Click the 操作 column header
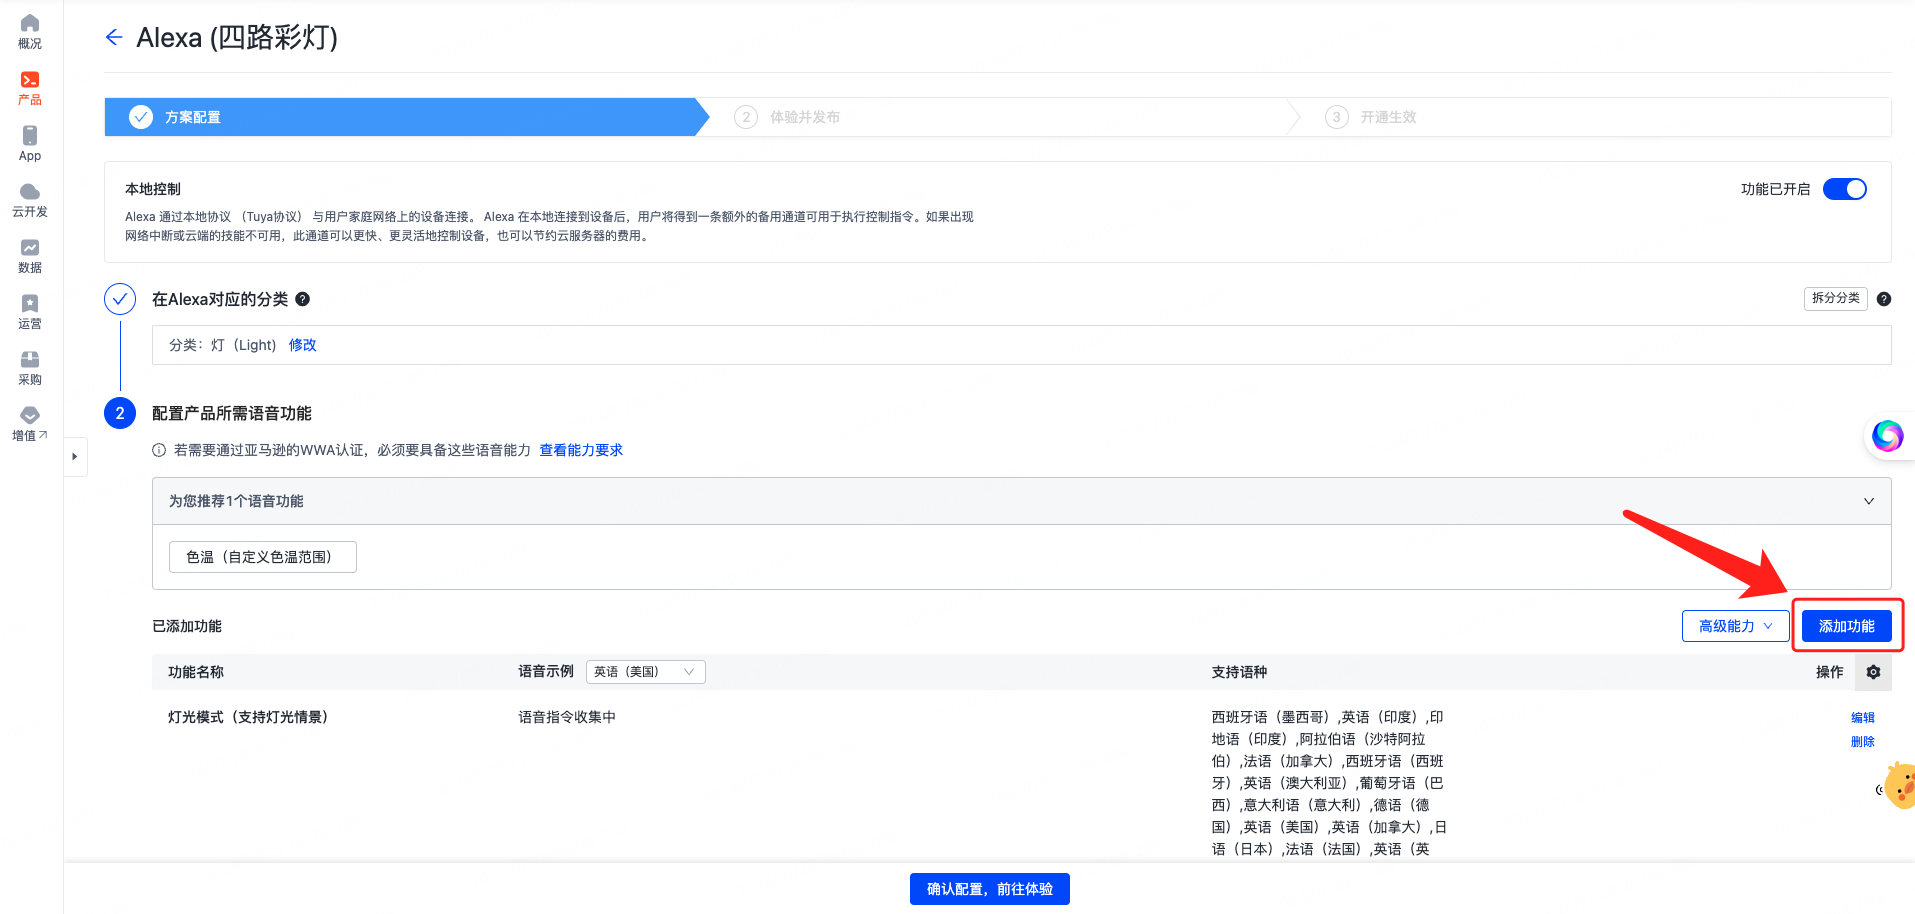 click(1829, 672)
